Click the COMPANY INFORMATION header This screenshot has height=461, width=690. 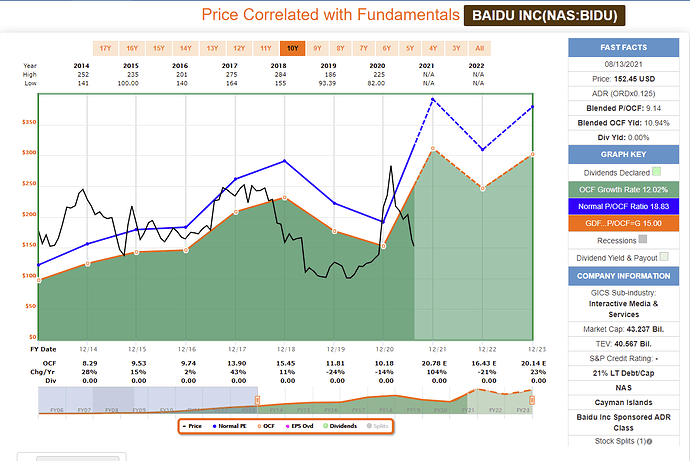pos(624,276)
